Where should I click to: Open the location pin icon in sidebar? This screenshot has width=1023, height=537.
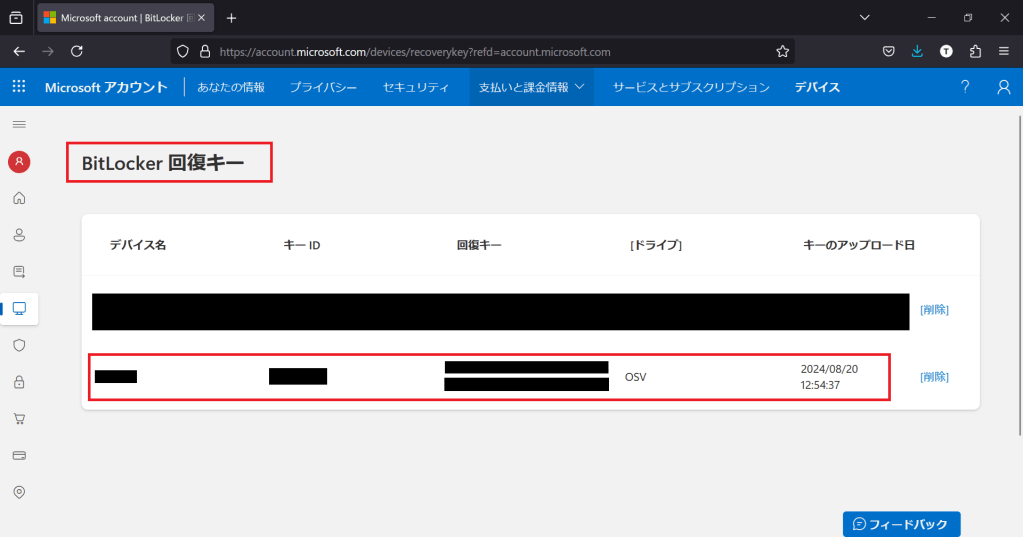tap(19, 492)
